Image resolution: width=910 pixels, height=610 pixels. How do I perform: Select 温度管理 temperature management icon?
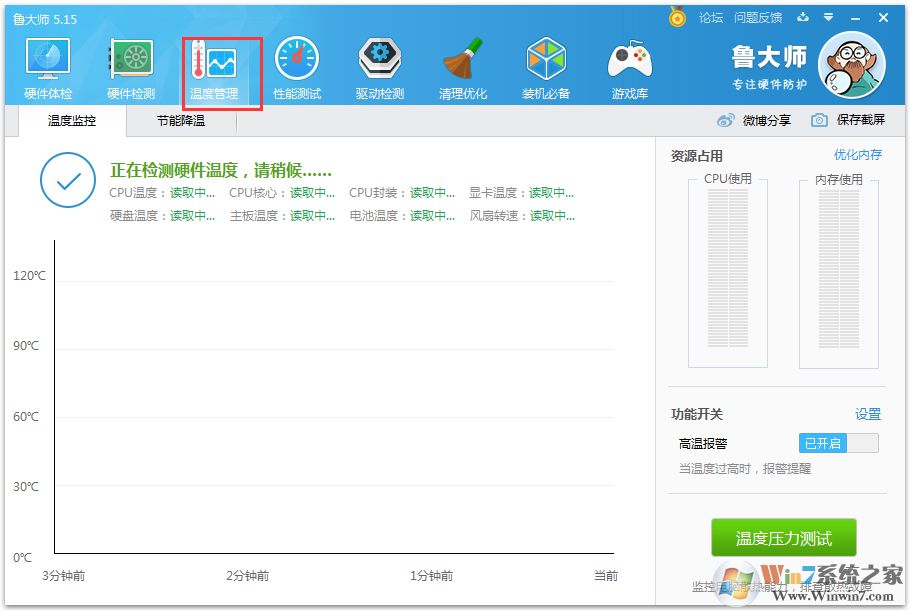214,68
